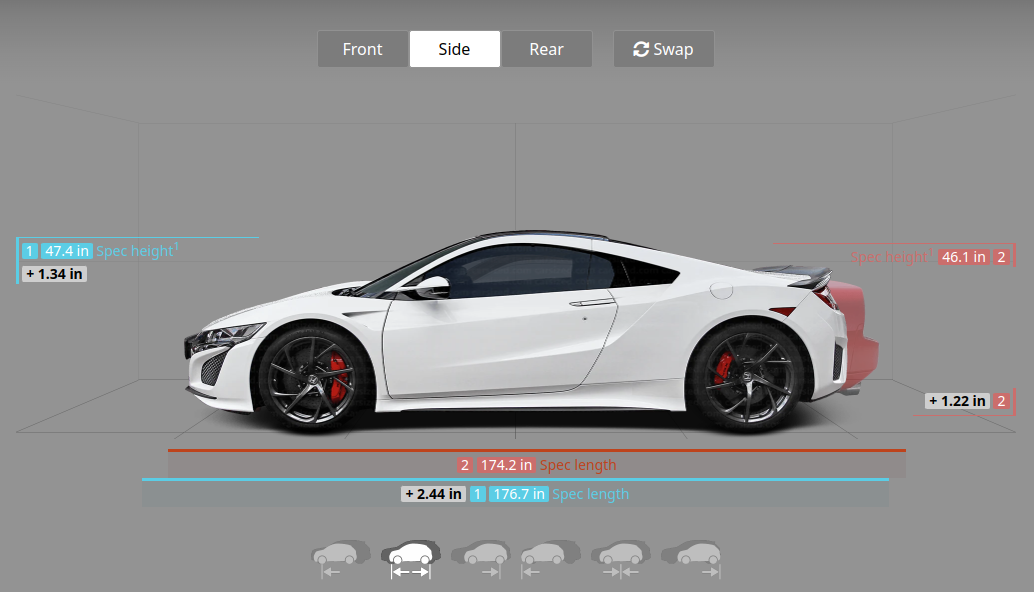Click the + 1.34 in height difference

pos(55,274)
